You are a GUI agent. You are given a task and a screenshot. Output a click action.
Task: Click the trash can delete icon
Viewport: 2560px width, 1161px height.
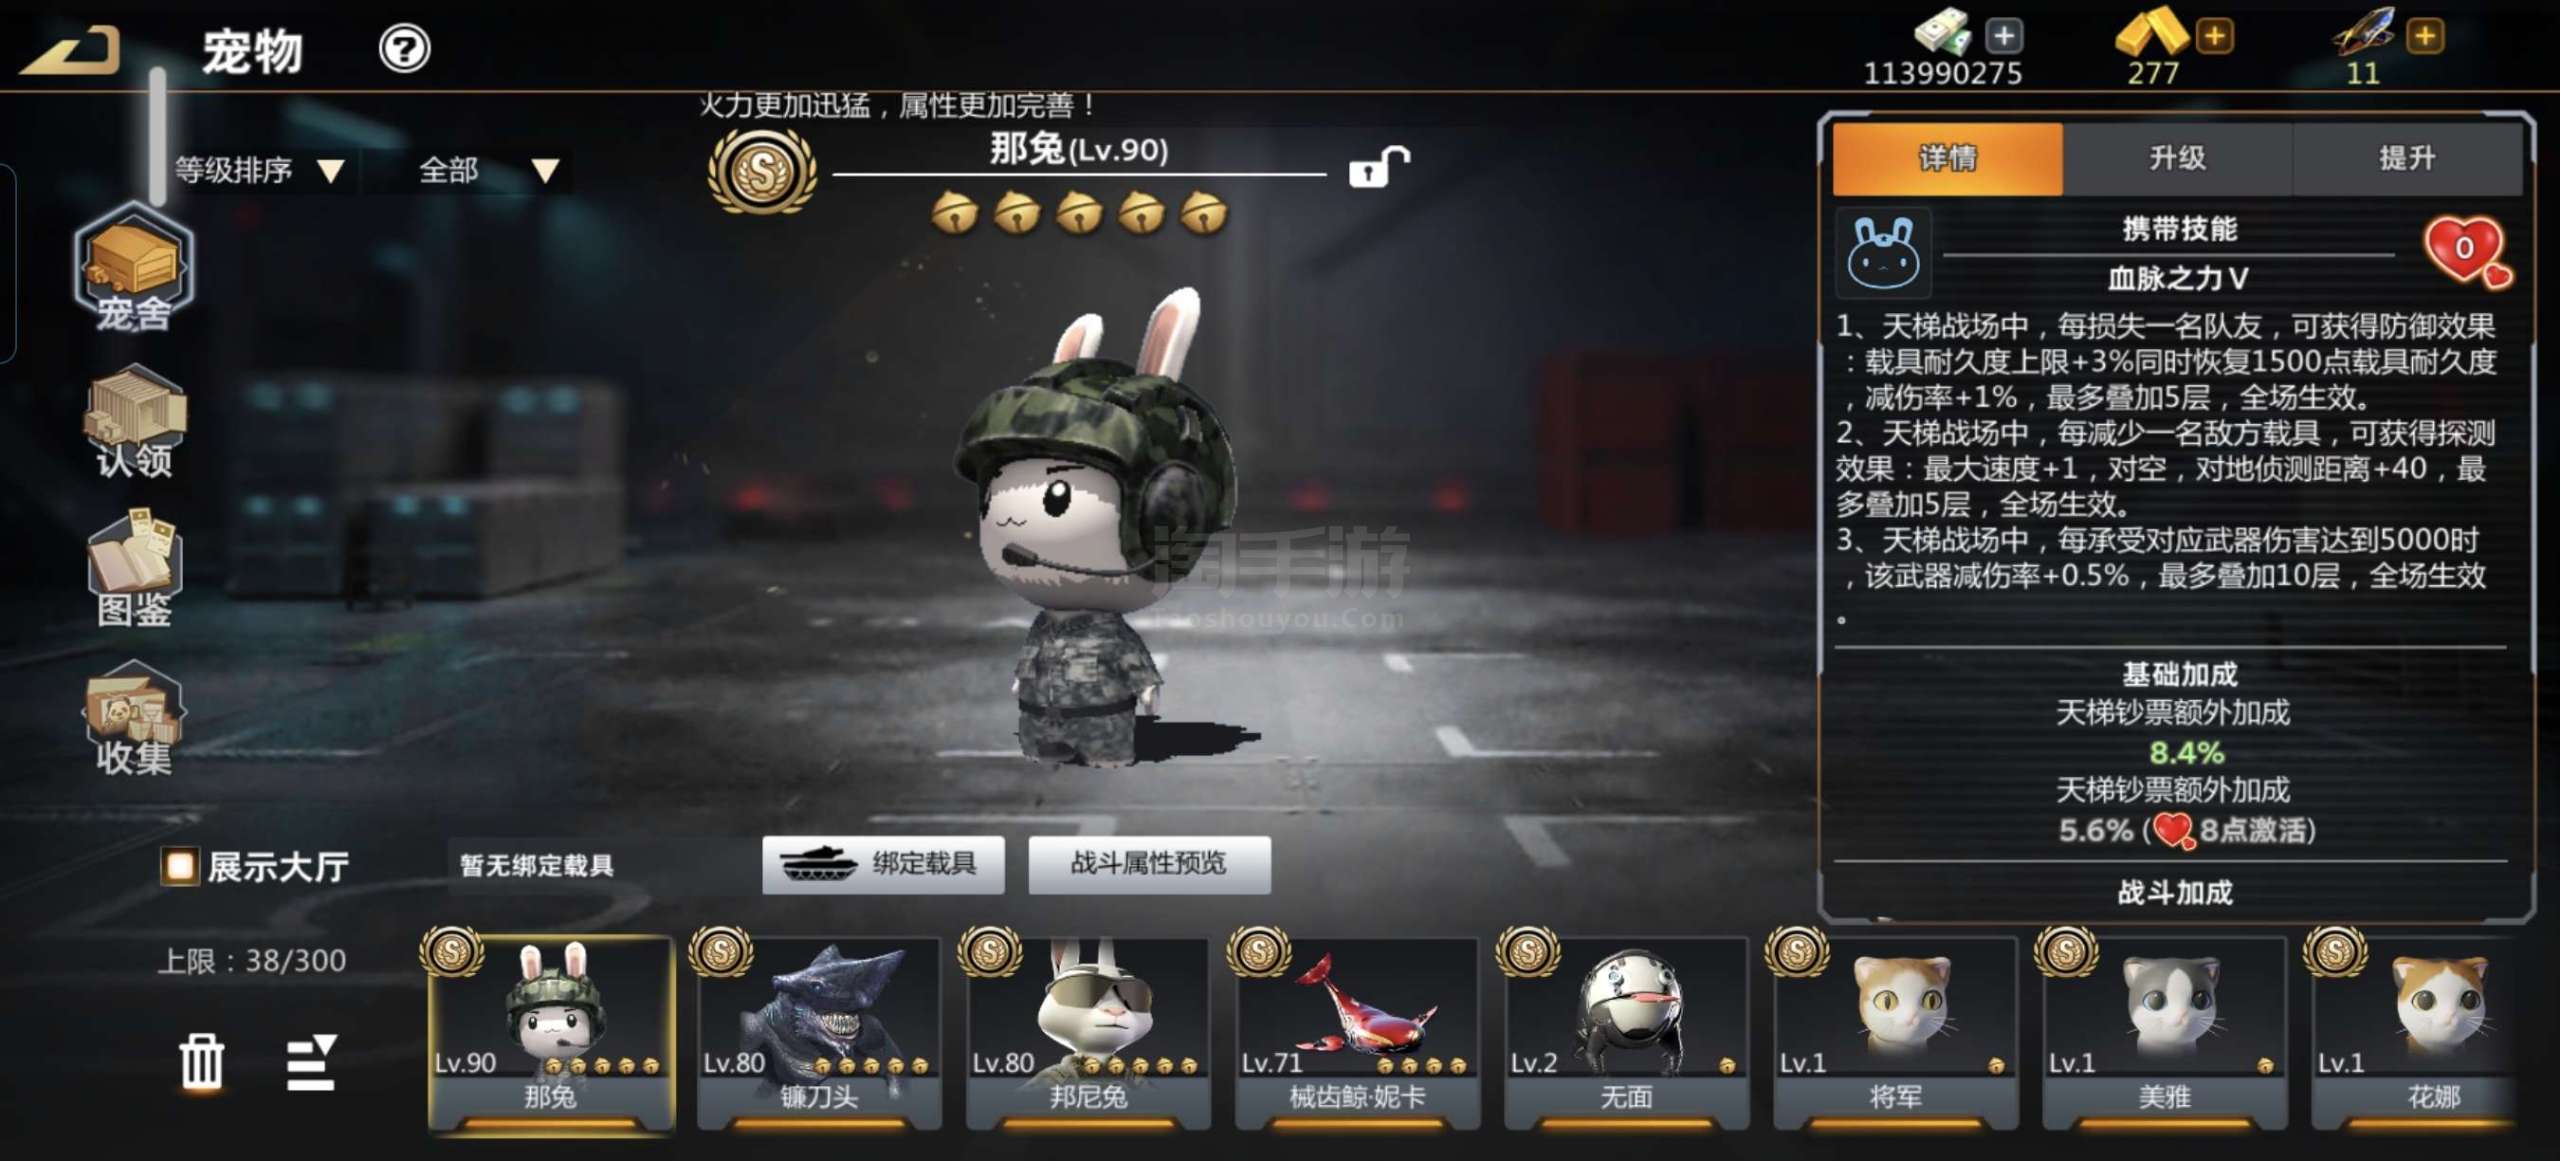tap(201, 1061)
